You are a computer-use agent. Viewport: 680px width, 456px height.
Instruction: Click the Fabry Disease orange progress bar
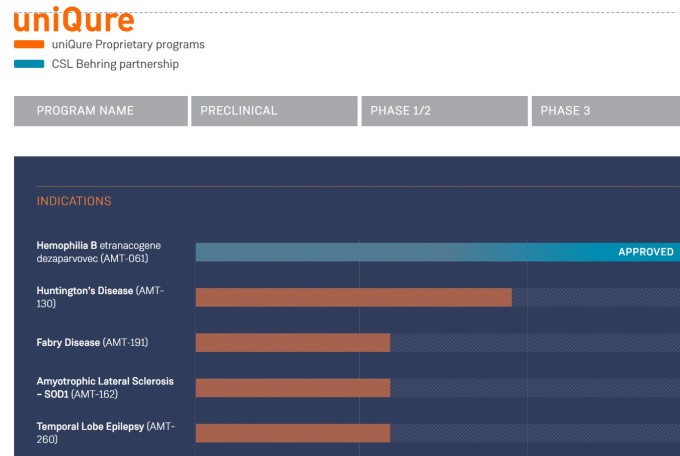[293, 343]
